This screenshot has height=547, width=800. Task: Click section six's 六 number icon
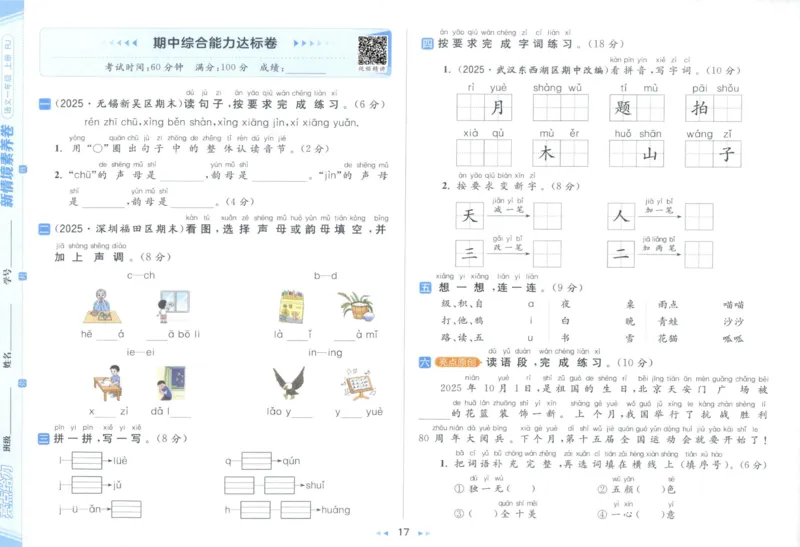(x=424, y=363)
